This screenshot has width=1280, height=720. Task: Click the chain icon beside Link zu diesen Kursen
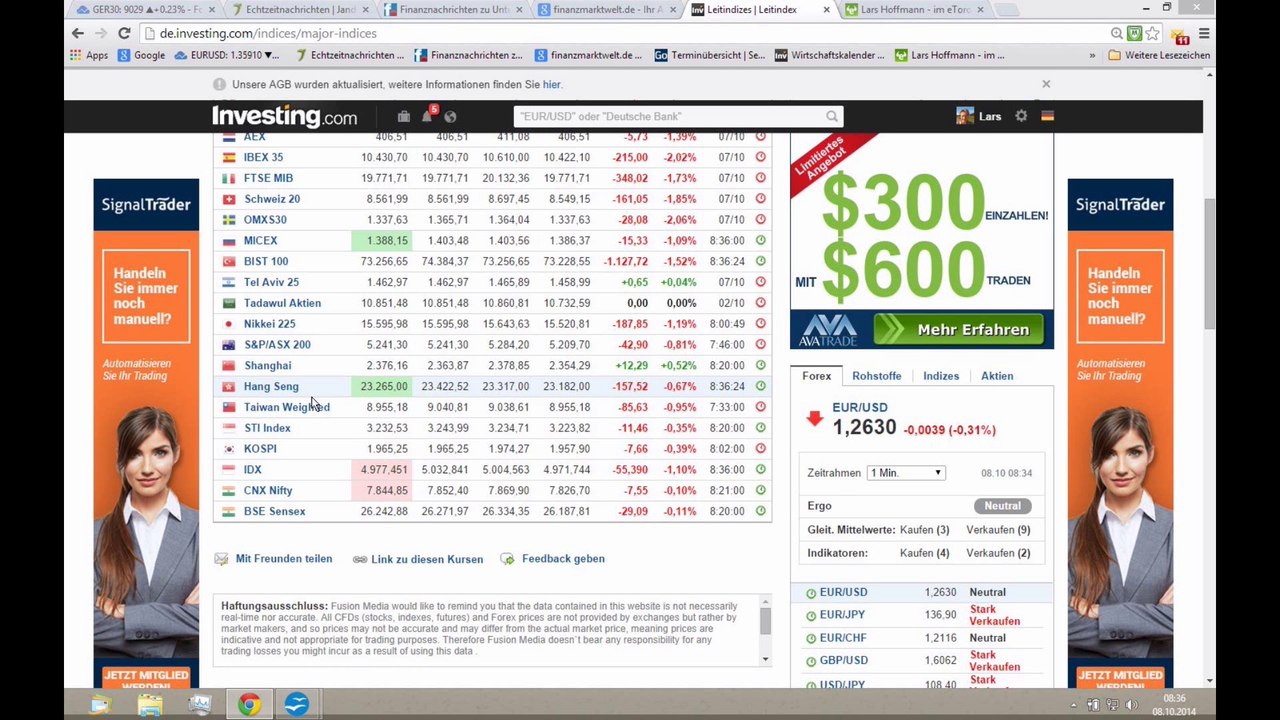(360, 559)
